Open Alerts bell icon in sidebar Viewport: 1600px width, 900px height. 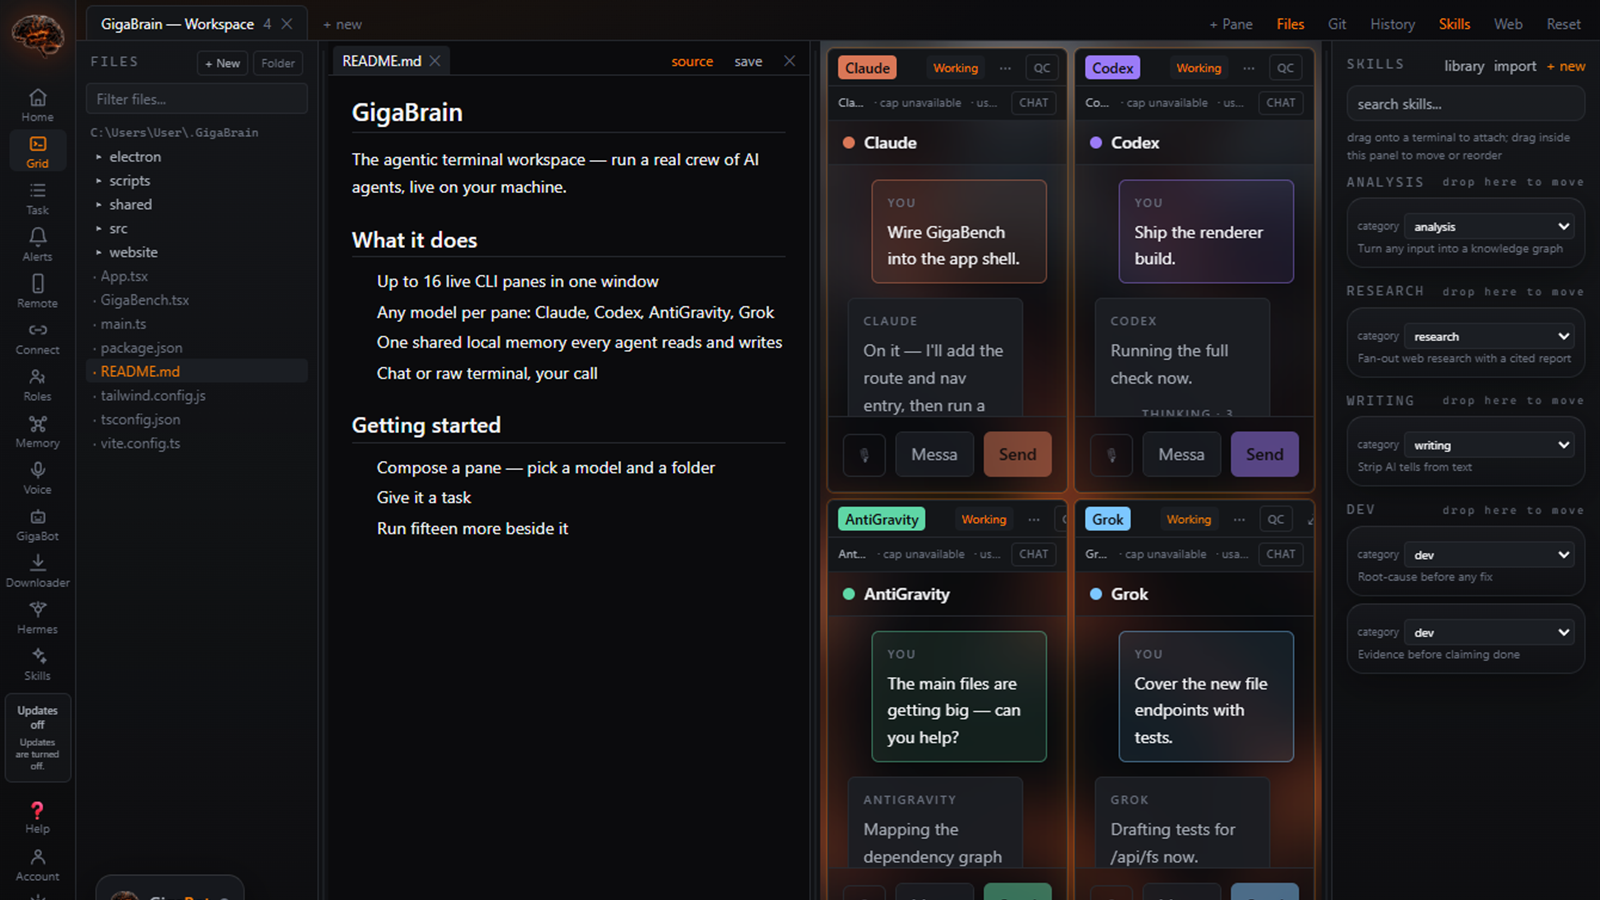click(x=37, y=244)
